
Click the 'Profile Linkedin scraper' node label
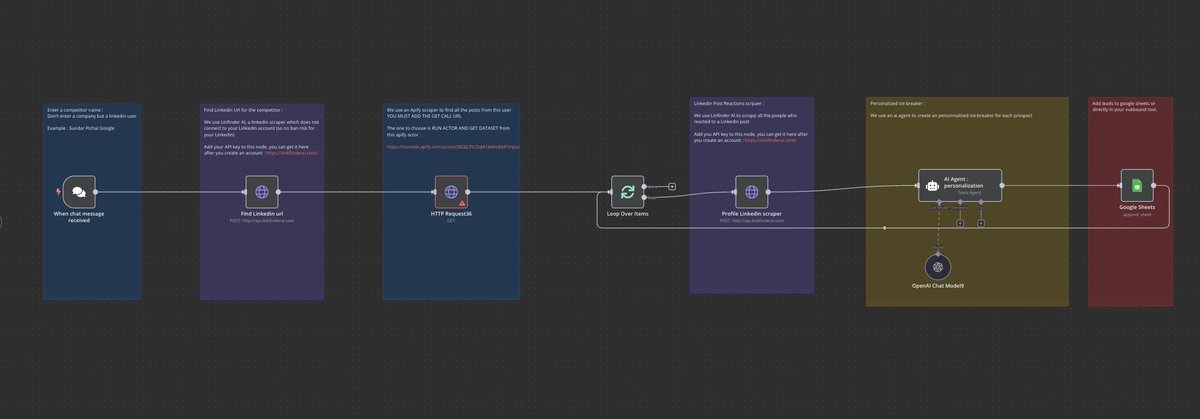(x=751, y=214)
